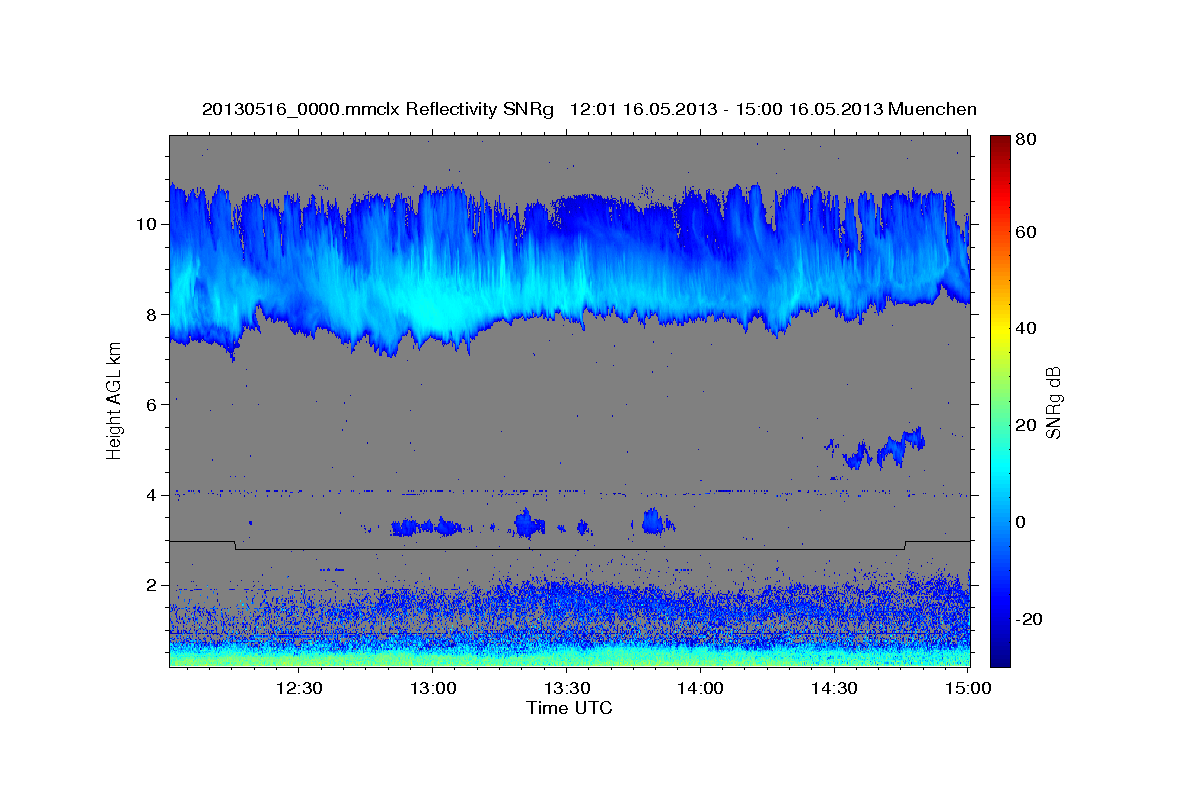Click the colorbar value -20

click(x=1028, y=619)
